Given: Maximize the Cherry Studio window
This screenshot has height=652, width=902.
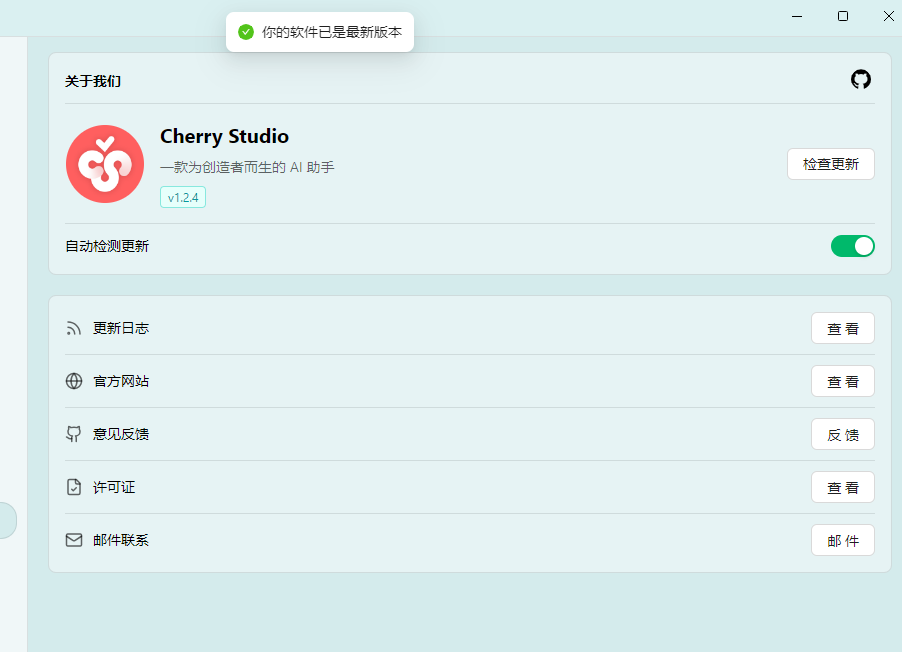Looking at the screenshot, I should 843,16.
